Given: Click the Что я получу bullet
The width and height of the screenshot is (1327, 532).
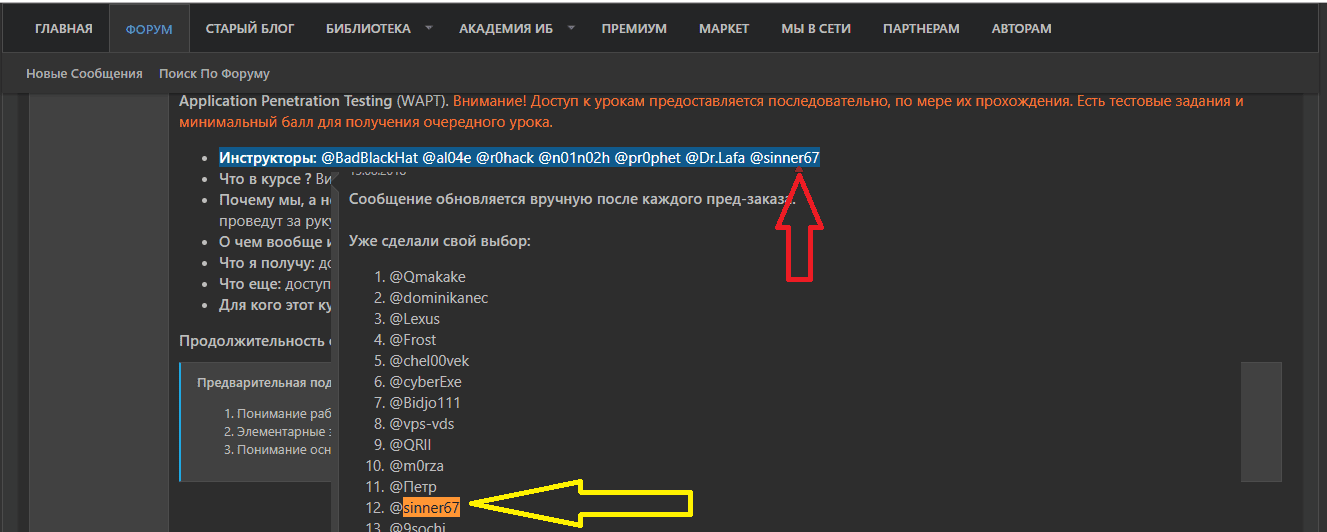Looking at the screenshot, I should [268, 263].
